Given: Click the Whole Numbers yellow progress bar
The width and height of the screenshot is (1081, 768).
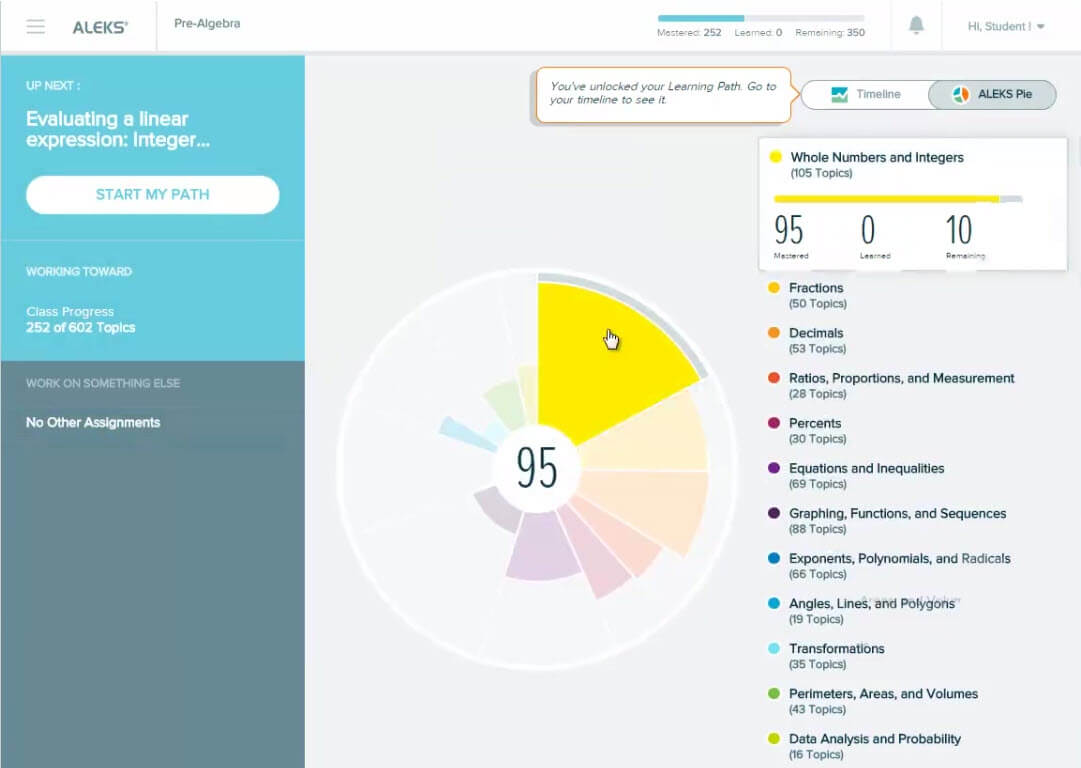Looking at the screenshot, I should [x=898, y=199].
